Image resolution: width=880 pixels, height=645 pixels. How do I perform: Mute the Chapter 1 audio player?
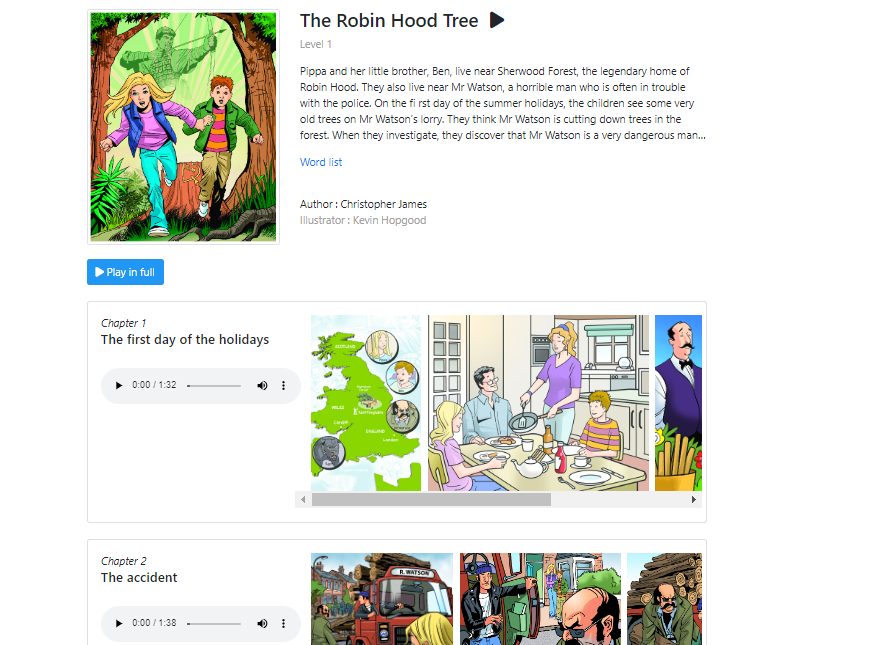point(262,386)
